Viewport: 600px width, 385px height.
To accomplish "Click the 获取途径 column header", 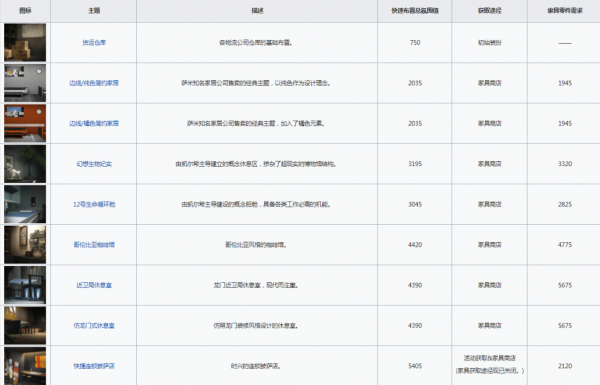I will pyautogui.click(x=489, y=11).
